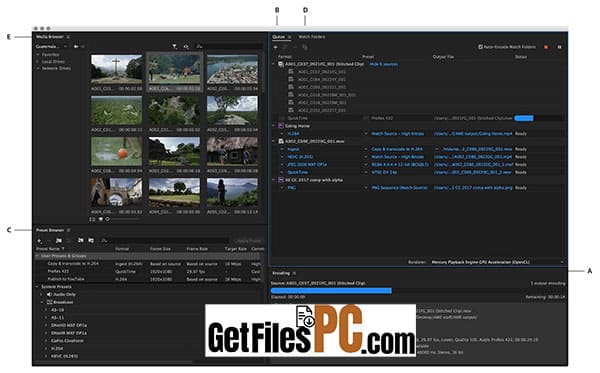This screenshot has width=600, height=373.
Task: Open the Preset Browser panel menu icon
Action: 69,230
